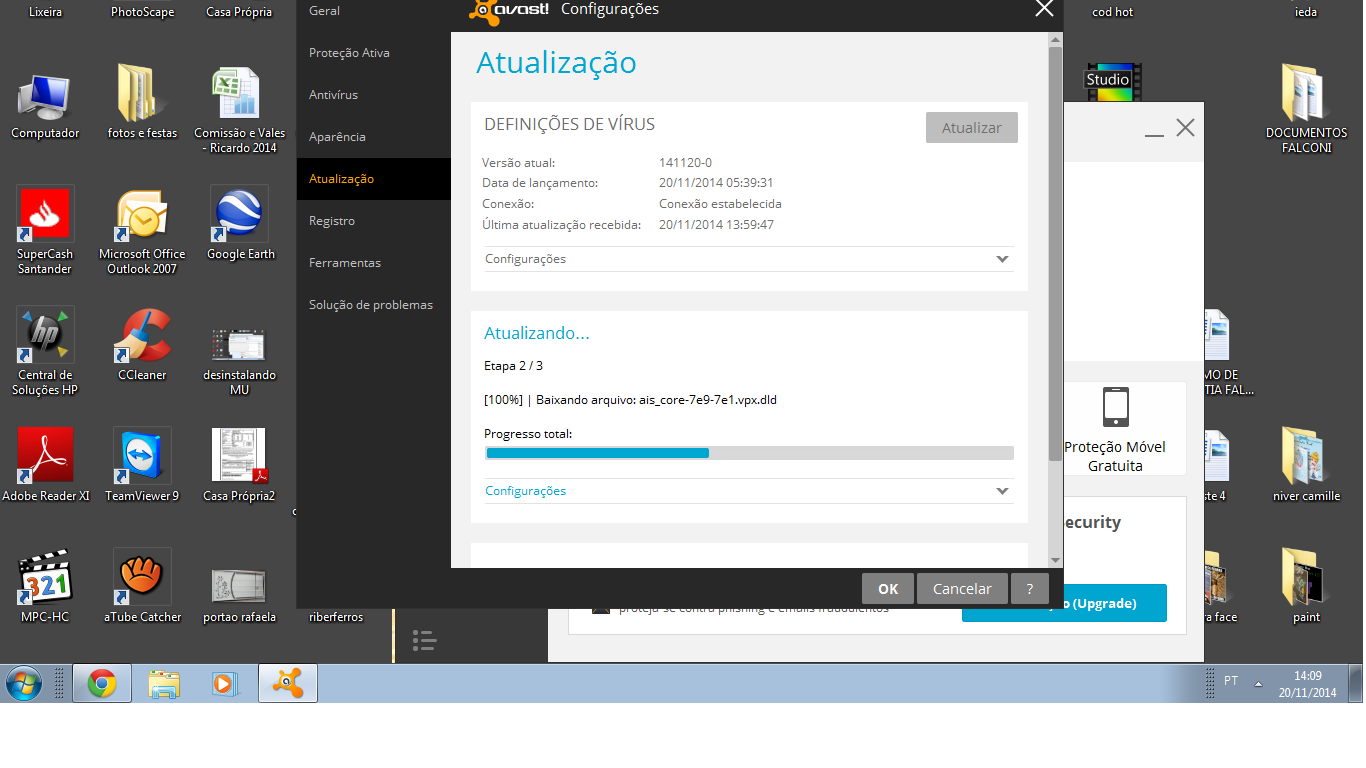The image size is (1366, 768).
Task: Select Antivírus in the settings sidebar
Action: (x=333, y=95)
